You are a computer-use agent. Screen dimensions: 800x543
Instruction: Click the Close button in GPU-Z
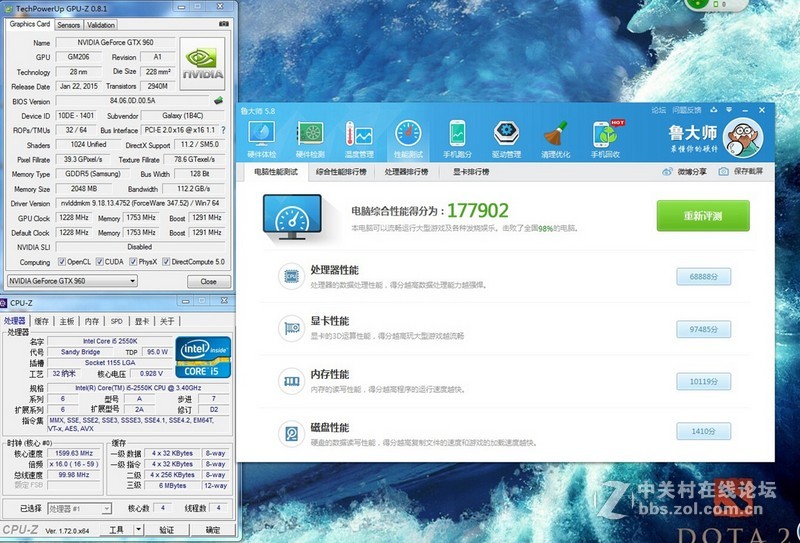coord(209,282)
